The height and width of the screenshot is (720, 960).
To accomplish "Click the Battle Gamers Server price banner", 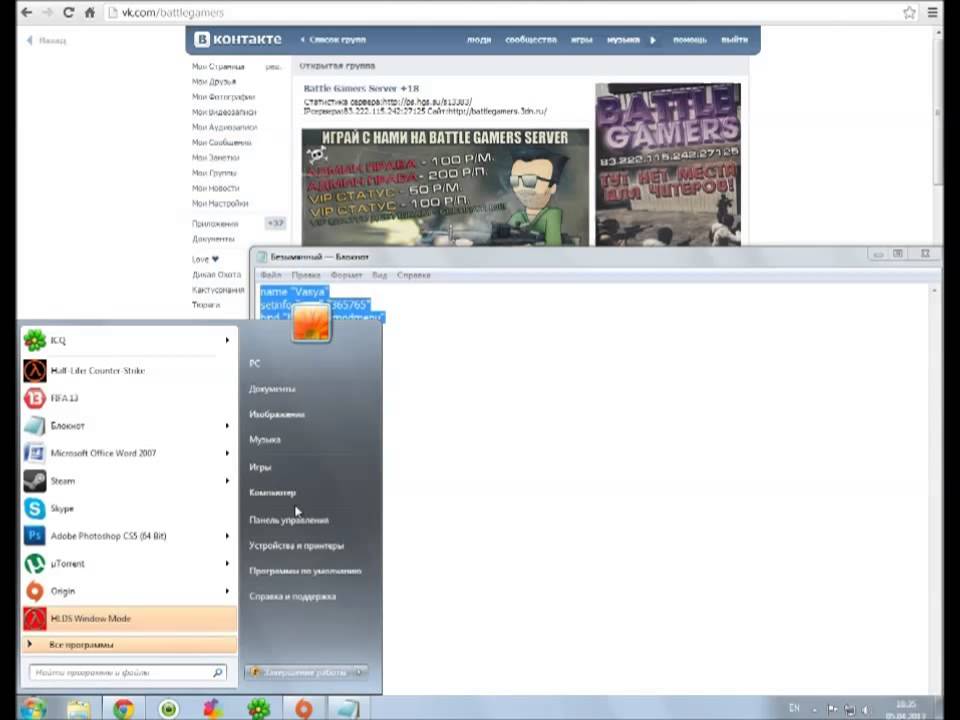I will click(445, 187).
